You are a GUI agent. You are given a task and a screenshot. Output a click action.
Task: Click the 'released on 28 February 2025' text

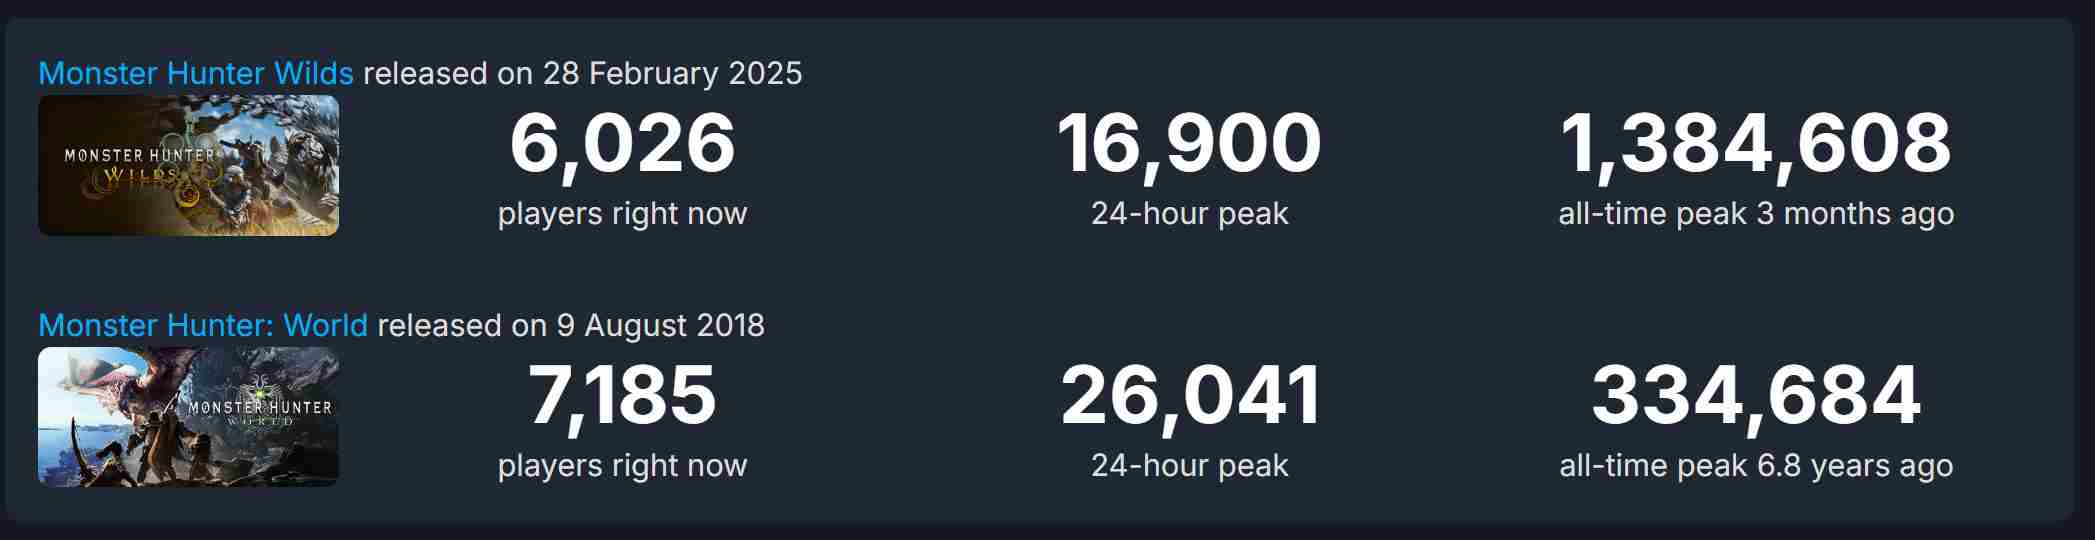[x=582, y=73]
